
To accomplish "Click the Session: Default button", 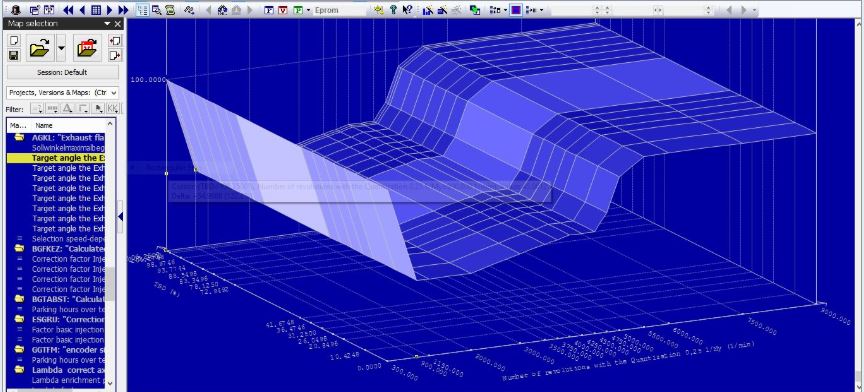I will pos(62,72).
